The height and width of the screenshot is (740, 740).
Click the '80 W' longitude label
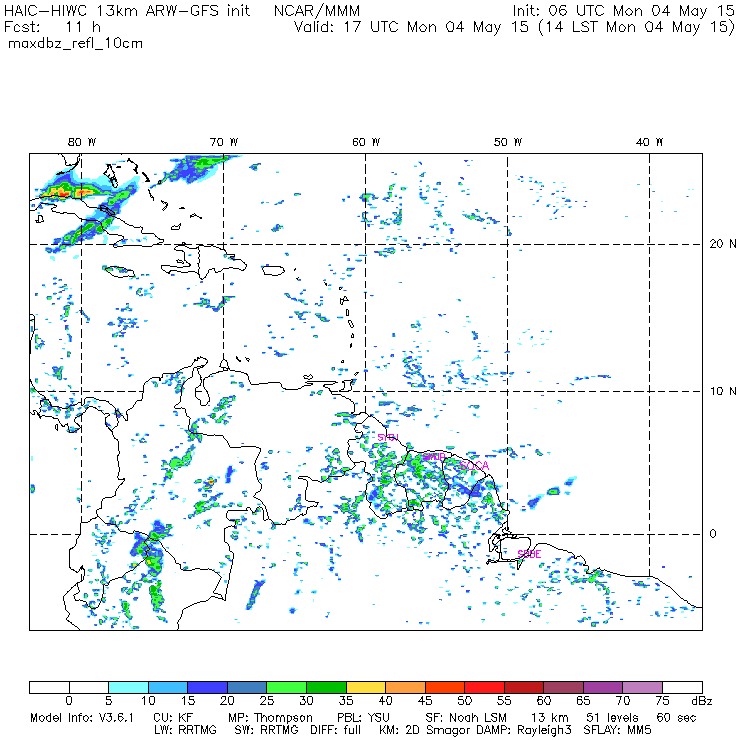click(x=82, y=142)
